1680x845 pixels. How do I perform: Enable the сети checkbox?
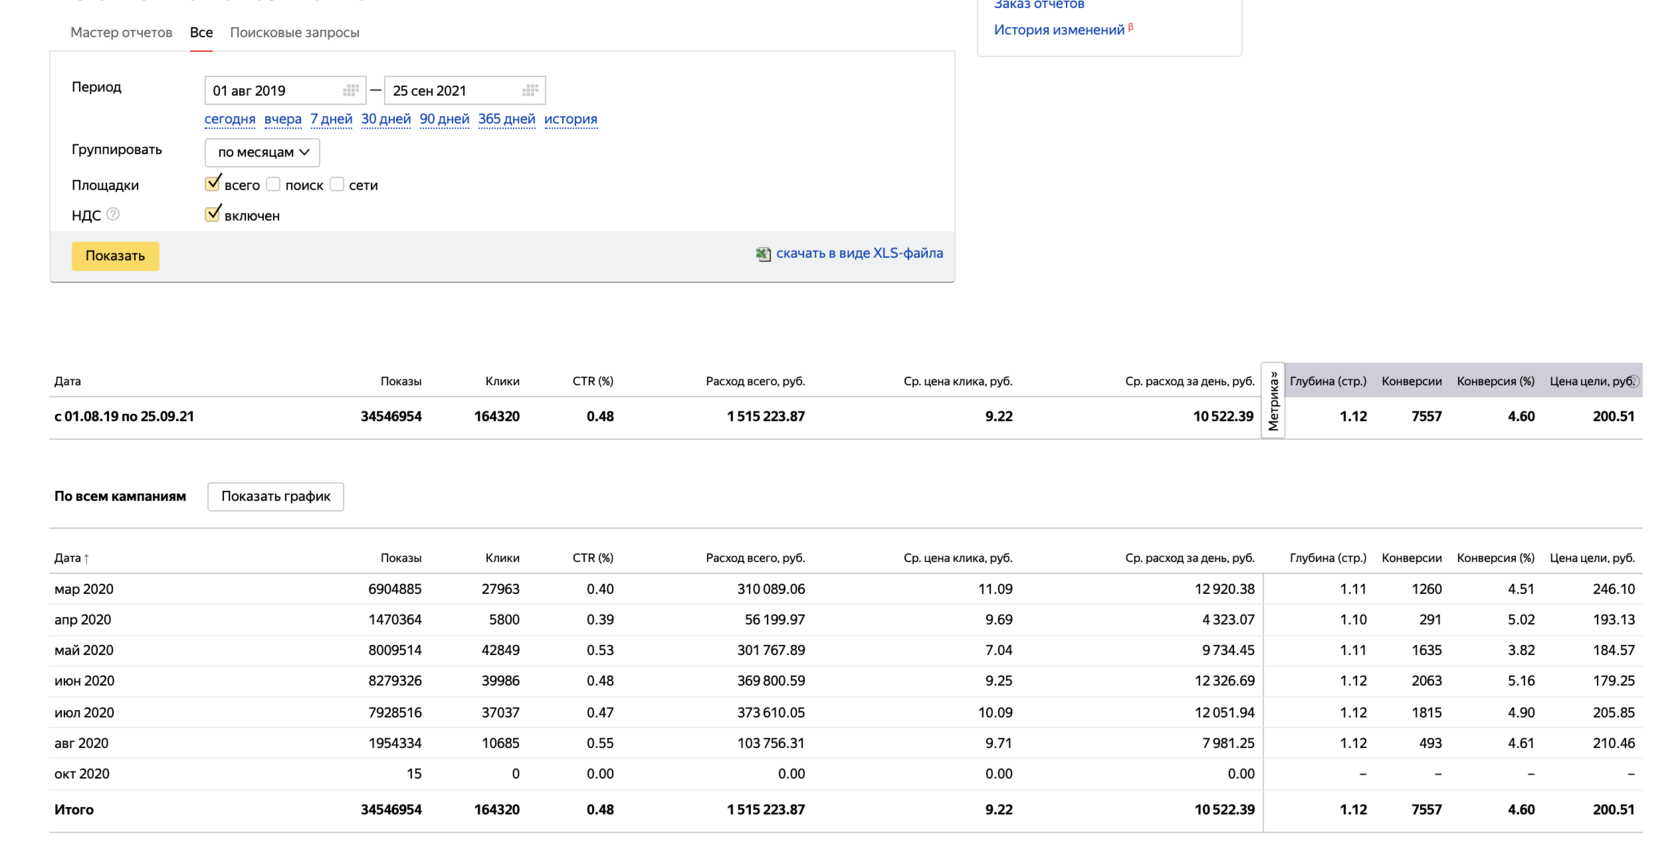(x=337, y=184)
